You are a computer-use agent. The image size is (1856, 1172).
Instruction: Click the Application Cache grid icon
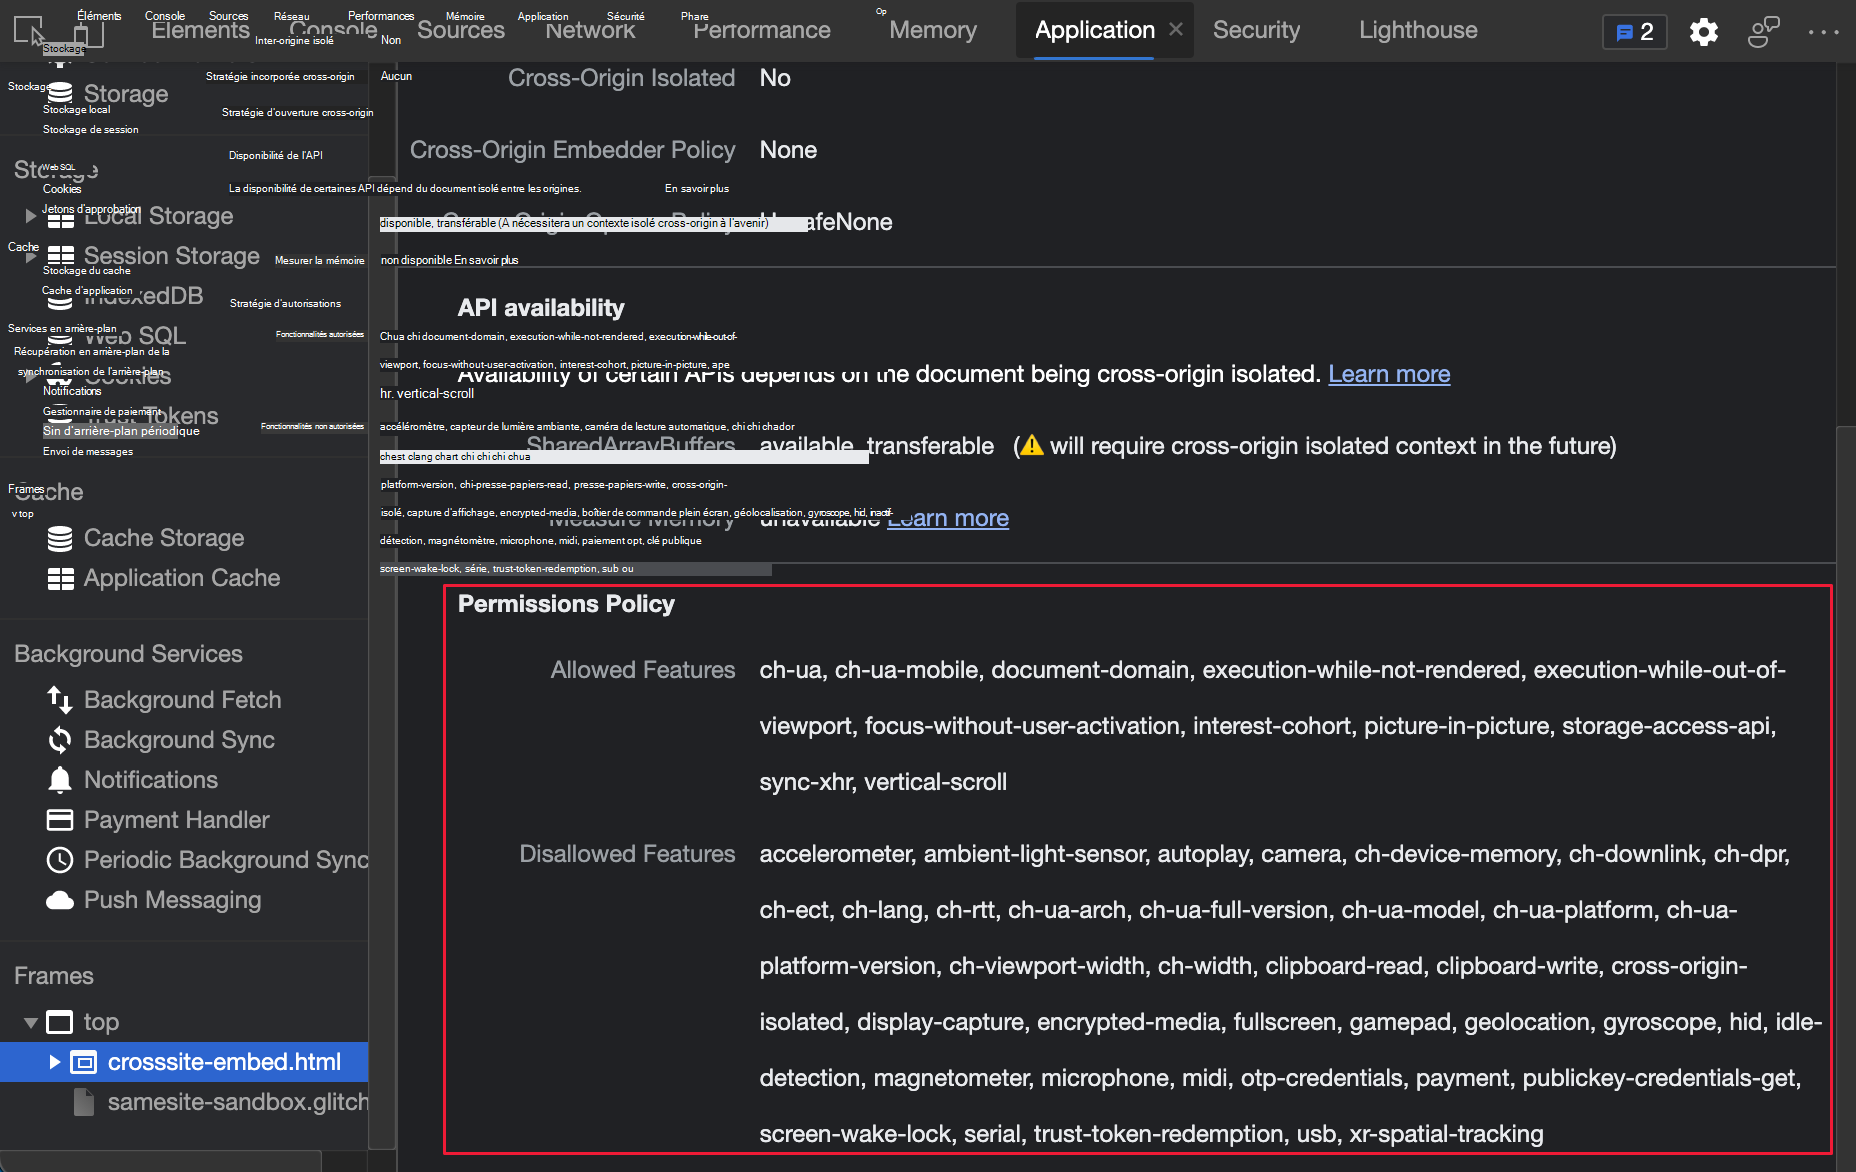point(60,578)
